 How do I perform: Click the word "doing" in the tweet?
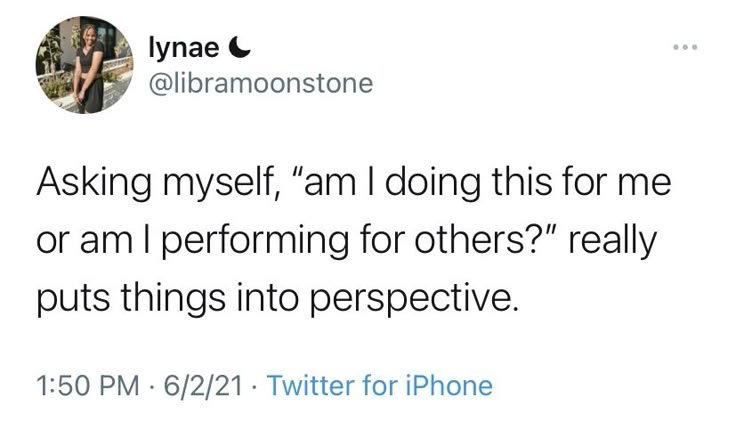pos(433,183)
